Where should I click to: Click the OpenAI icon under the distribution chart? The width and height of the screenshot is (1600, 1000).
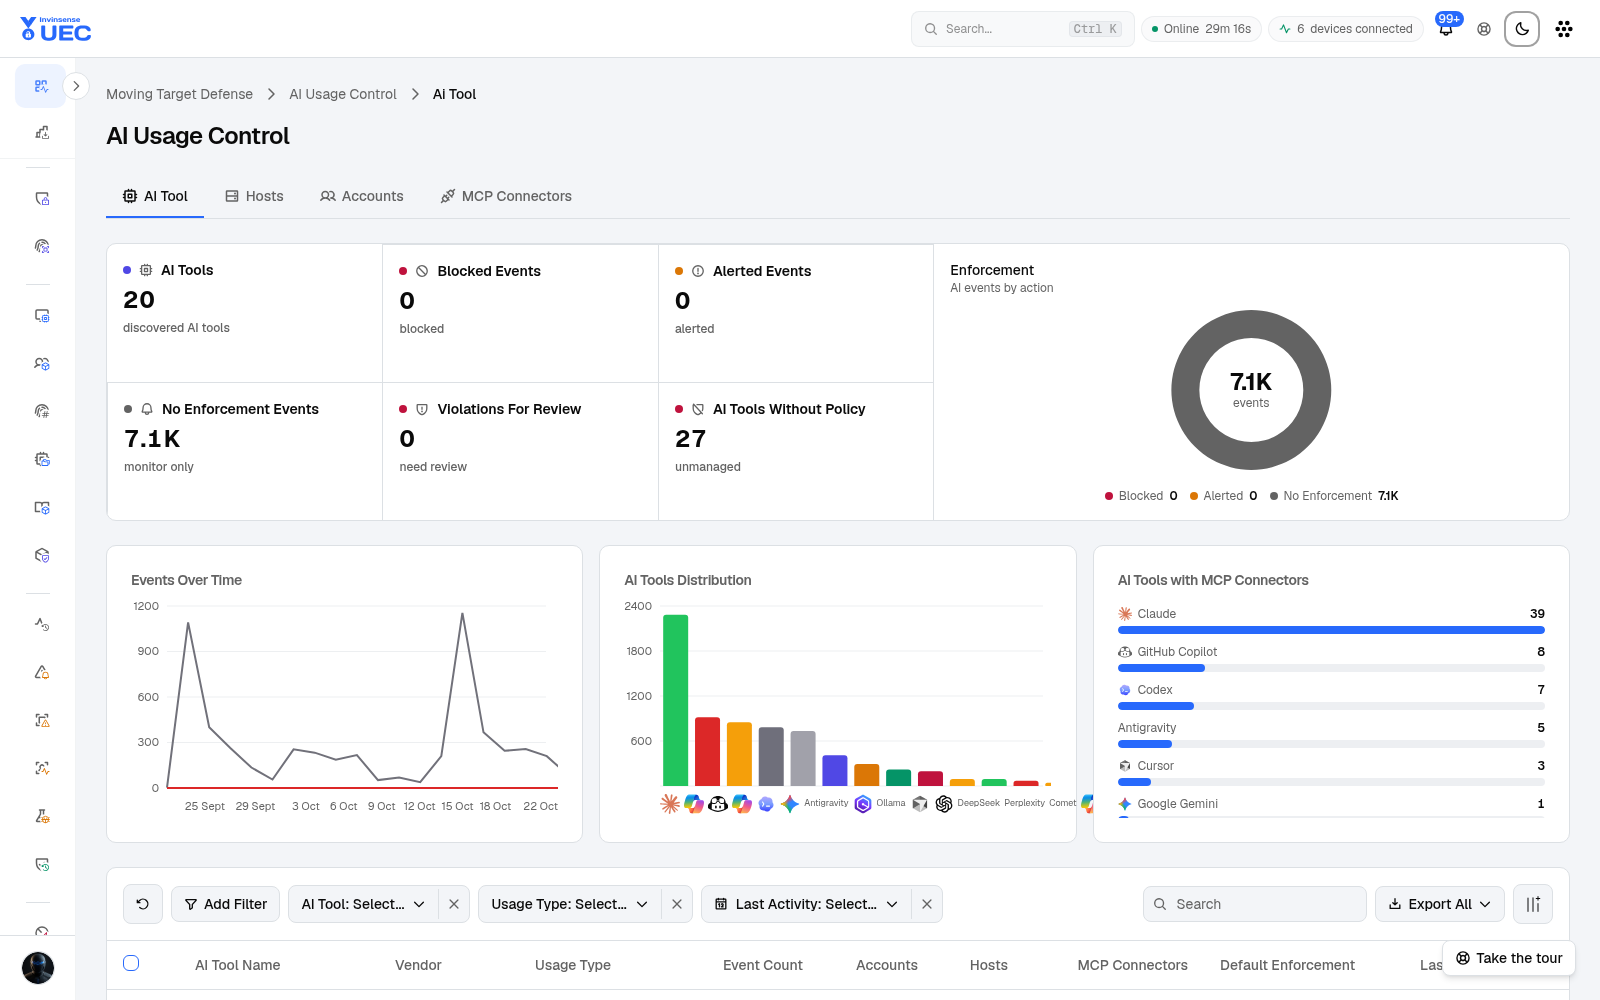click(x=944, y=803)
